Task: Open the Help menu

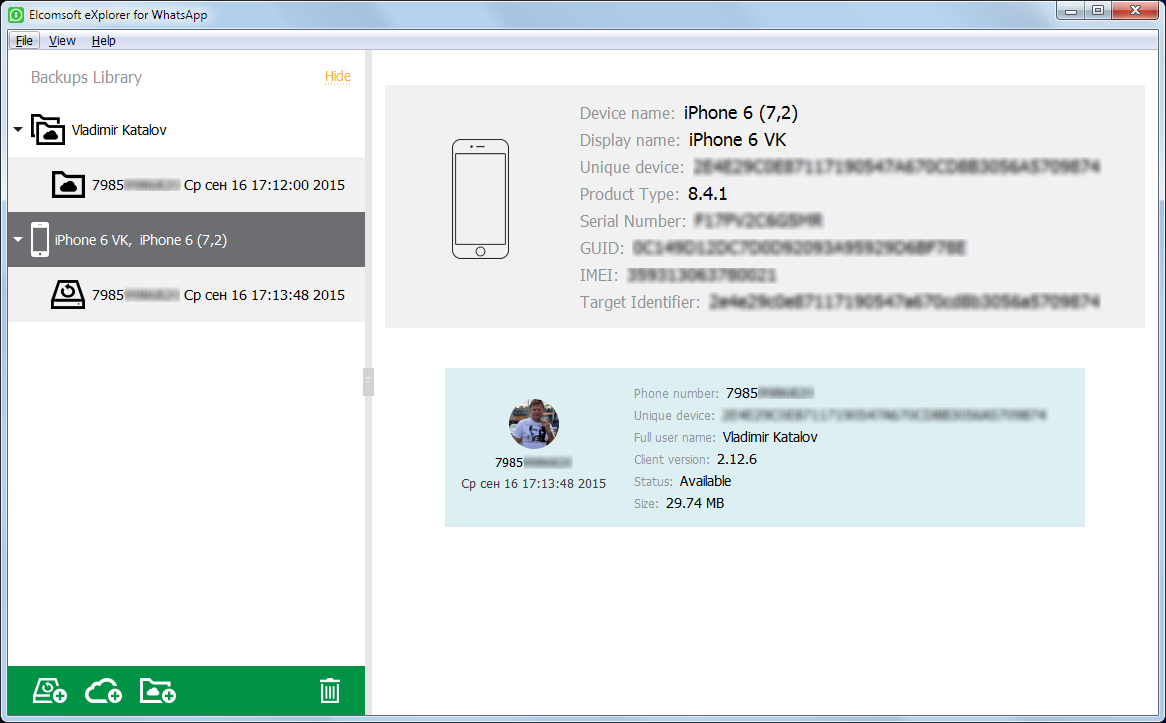Action: pos(103,40)
